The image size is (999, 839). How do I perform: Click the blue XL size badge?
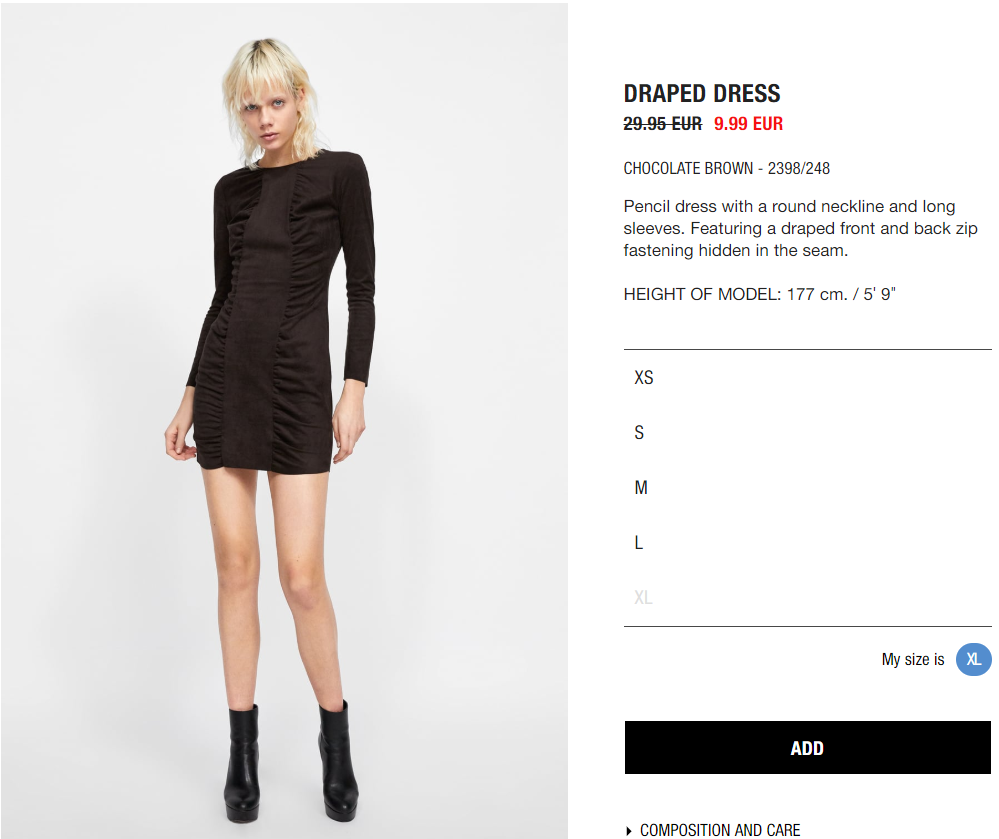click(973, 659)
